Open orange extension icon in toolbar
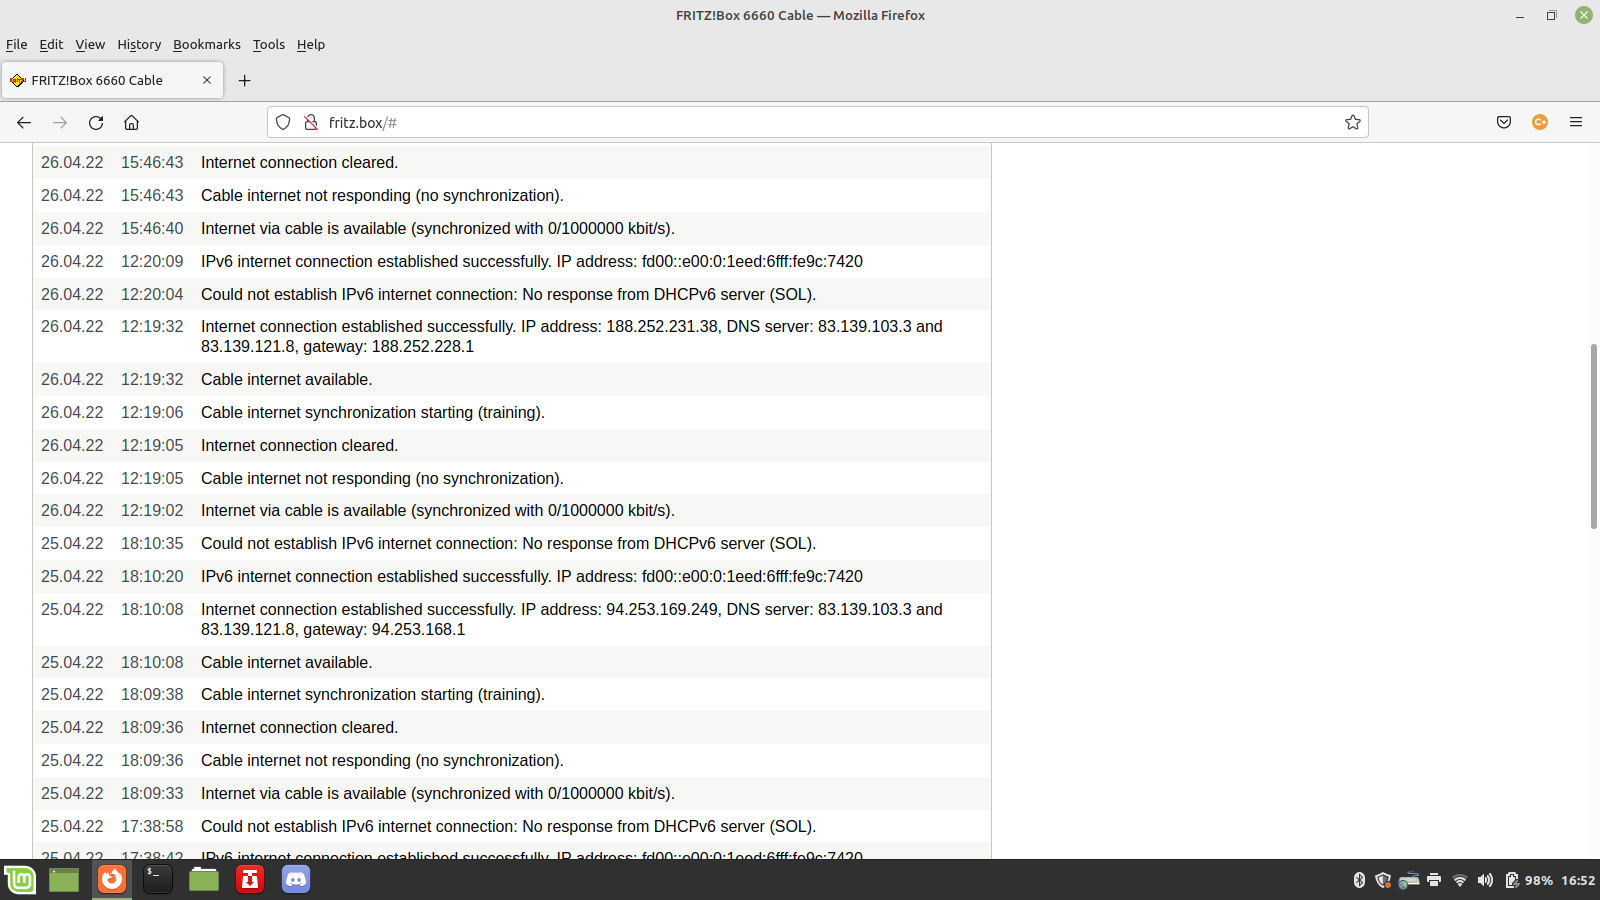 click(1540, 122)
